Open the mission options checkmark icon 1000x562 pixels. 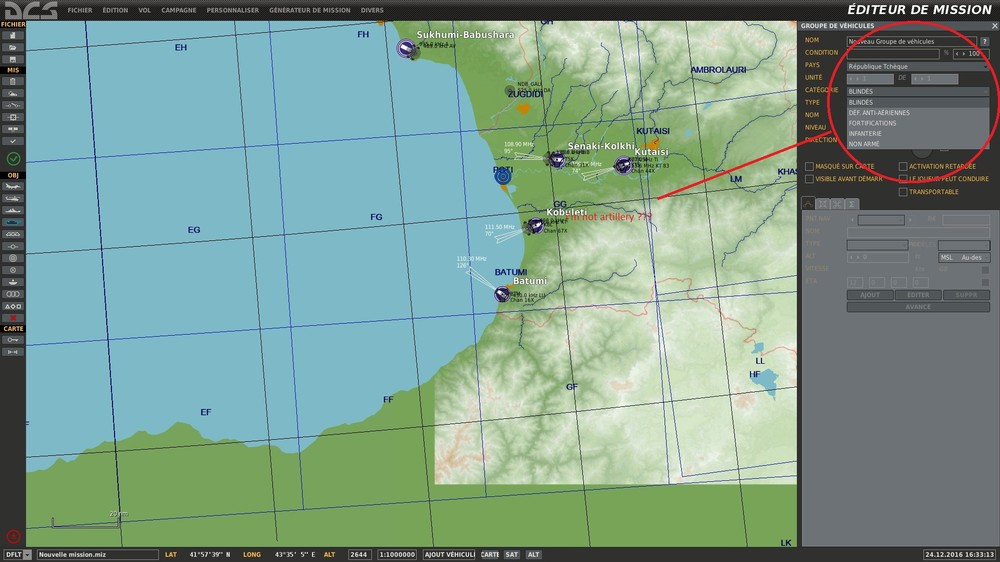[13, 141]
